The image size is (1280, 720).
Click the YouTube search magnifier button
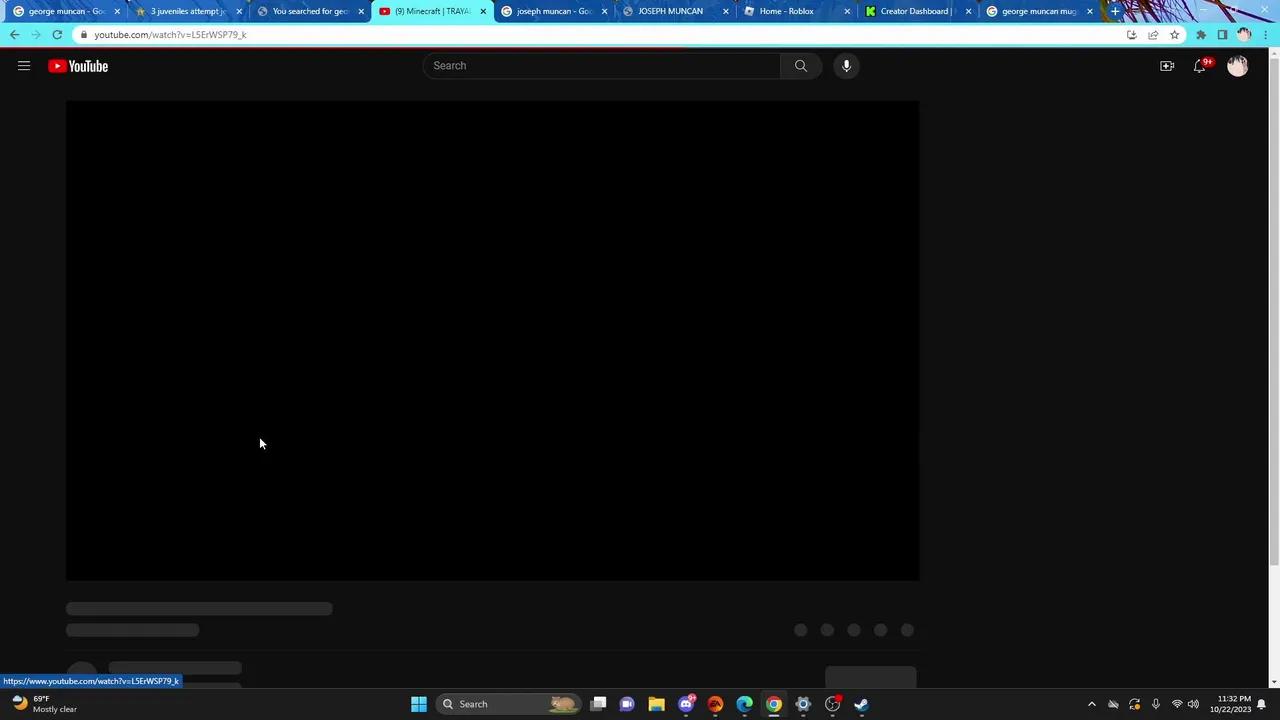pyautogui.click(x=800, y=65)
